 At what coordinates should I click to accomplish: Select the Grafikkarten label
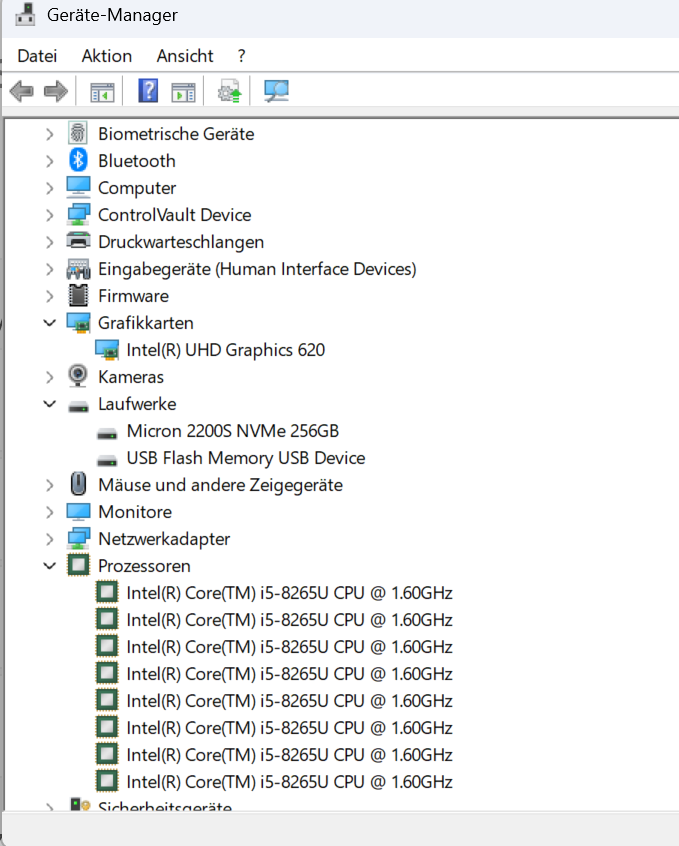pos(146,323)
